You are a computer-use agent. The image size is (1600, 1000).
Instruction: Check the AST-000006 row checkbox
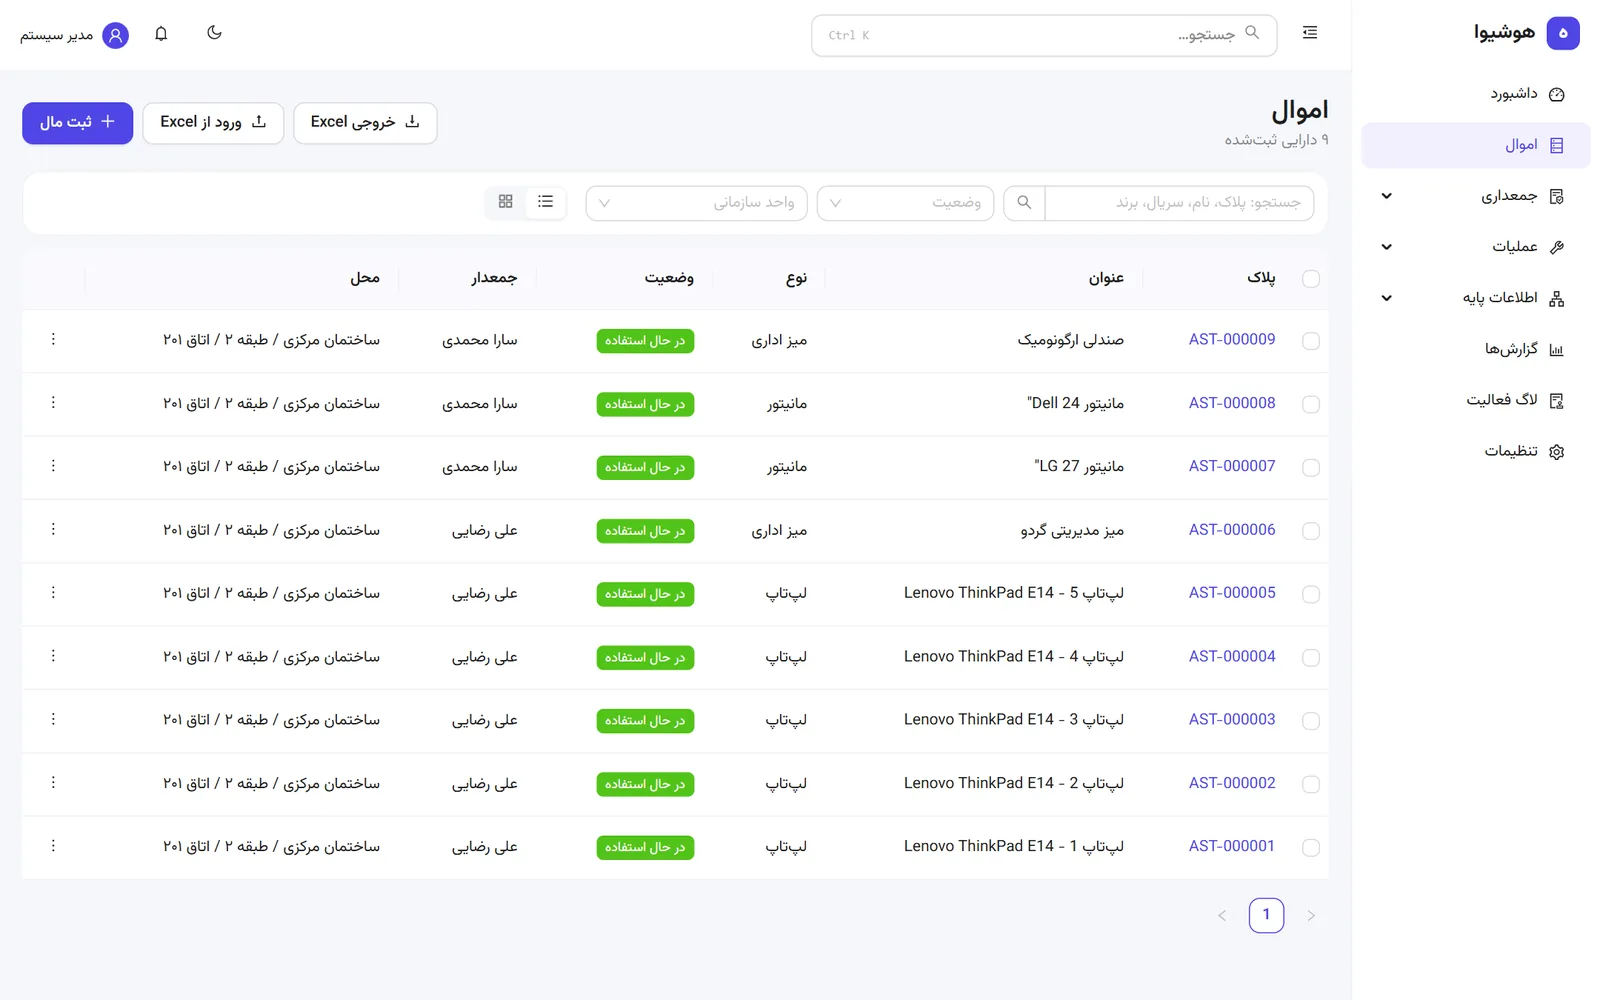tap(1311, 531)
